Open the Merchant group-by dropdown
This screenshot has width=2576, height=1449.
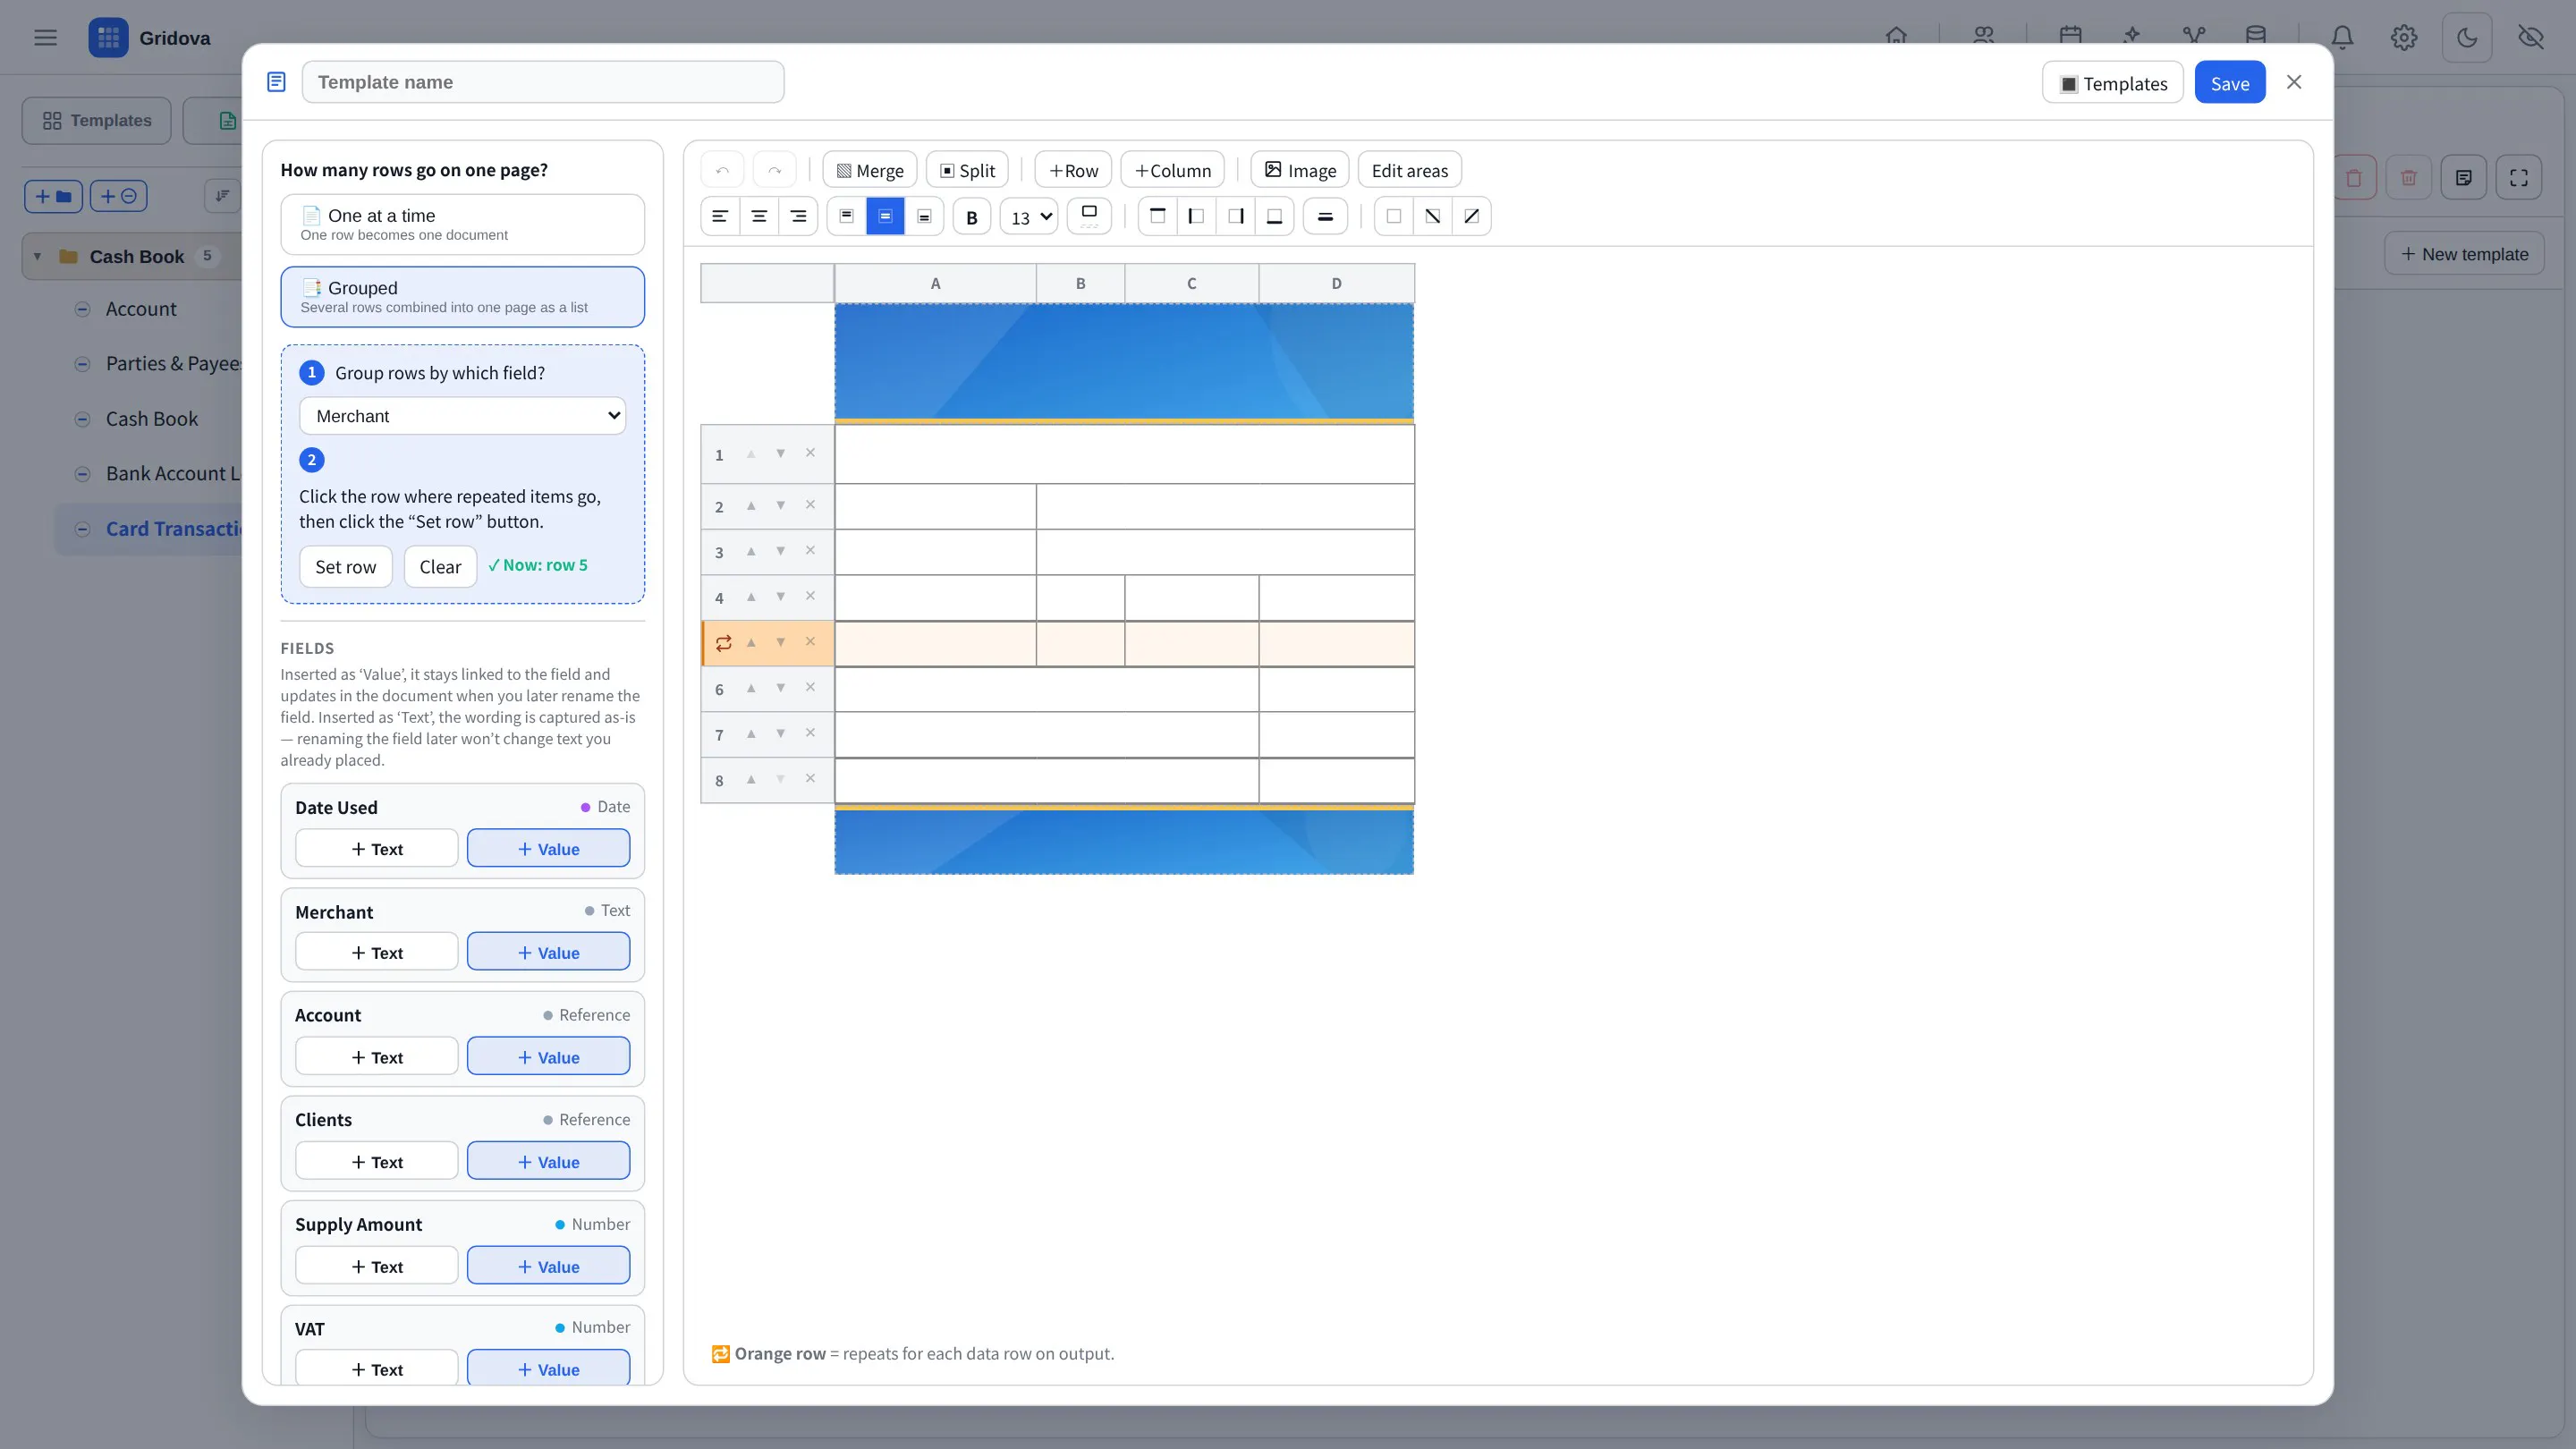pyautogui.click(x=462, y=416)
